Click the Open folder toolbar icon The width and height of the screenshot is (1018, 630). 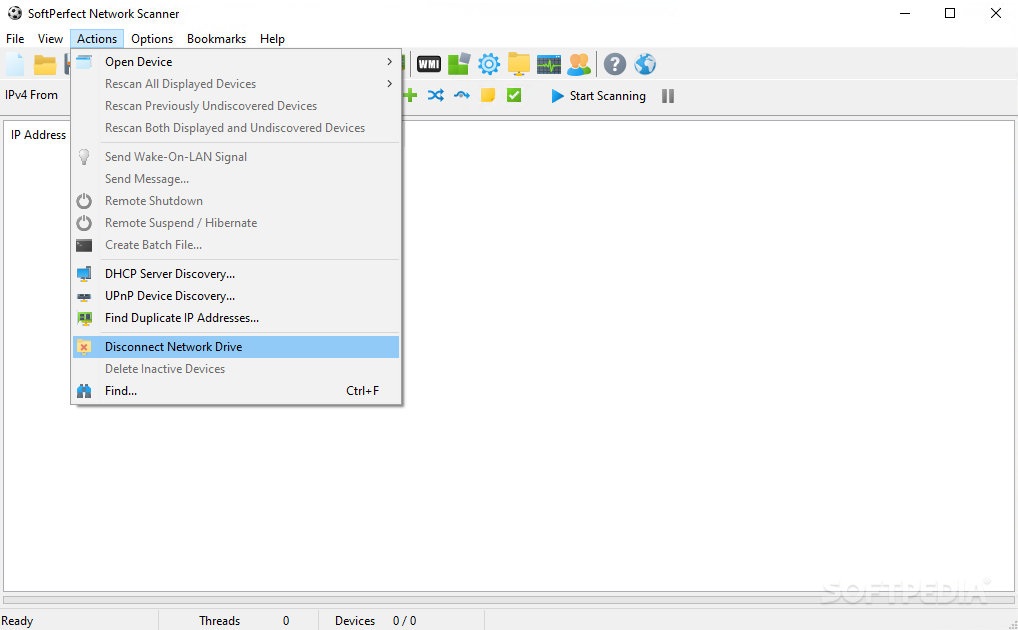[x=45, y=64]
